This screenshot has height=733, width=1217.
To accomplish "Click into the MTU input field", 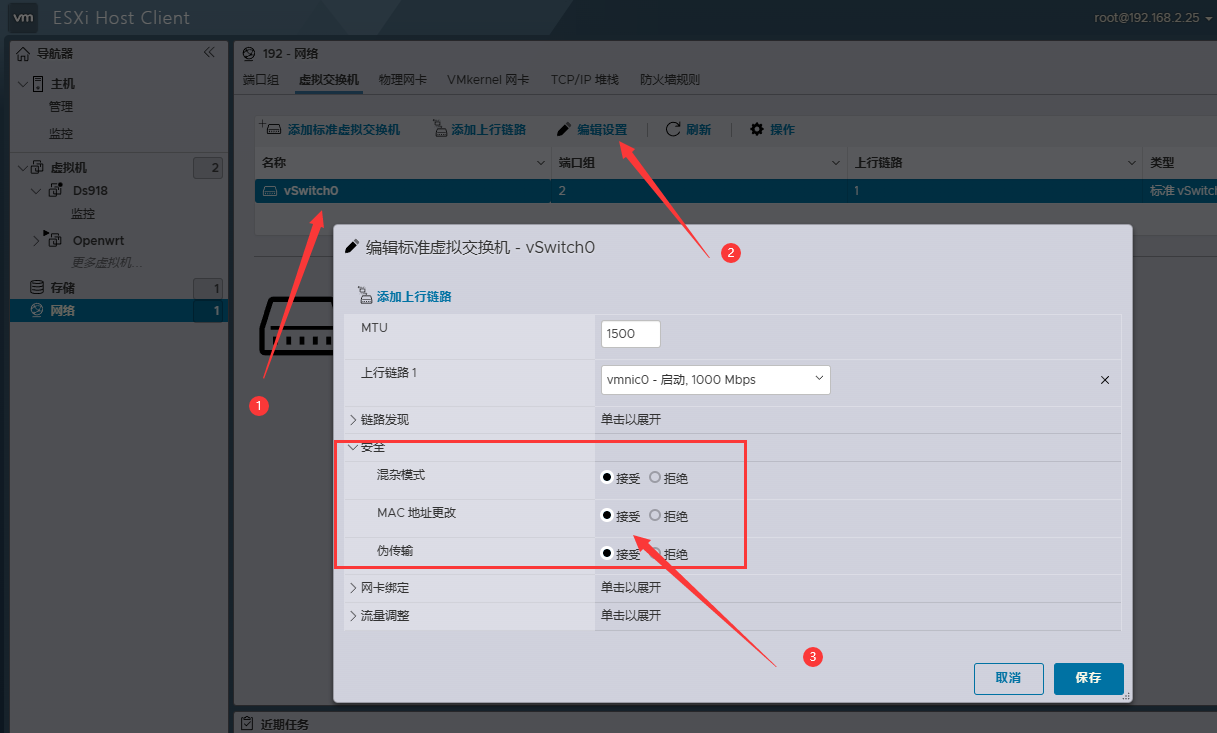I will pyautogui.click(x=631, y=333).
